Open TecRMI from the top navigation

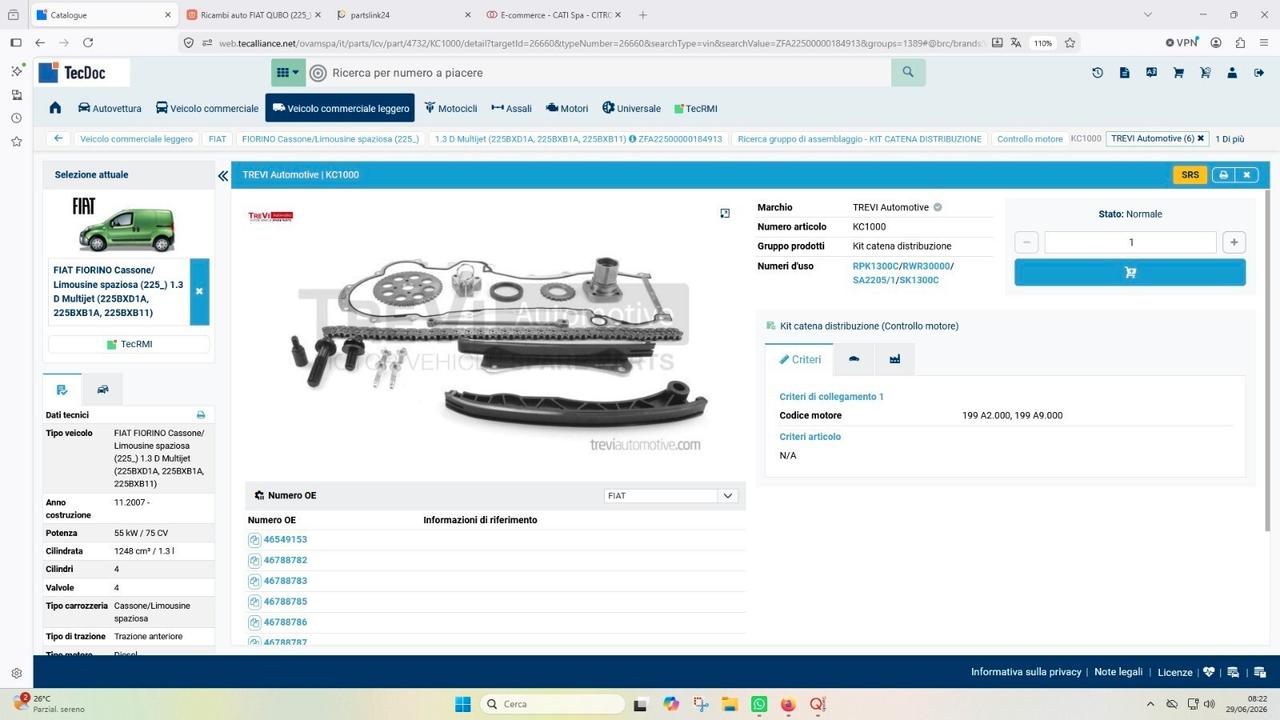(696, 108)
